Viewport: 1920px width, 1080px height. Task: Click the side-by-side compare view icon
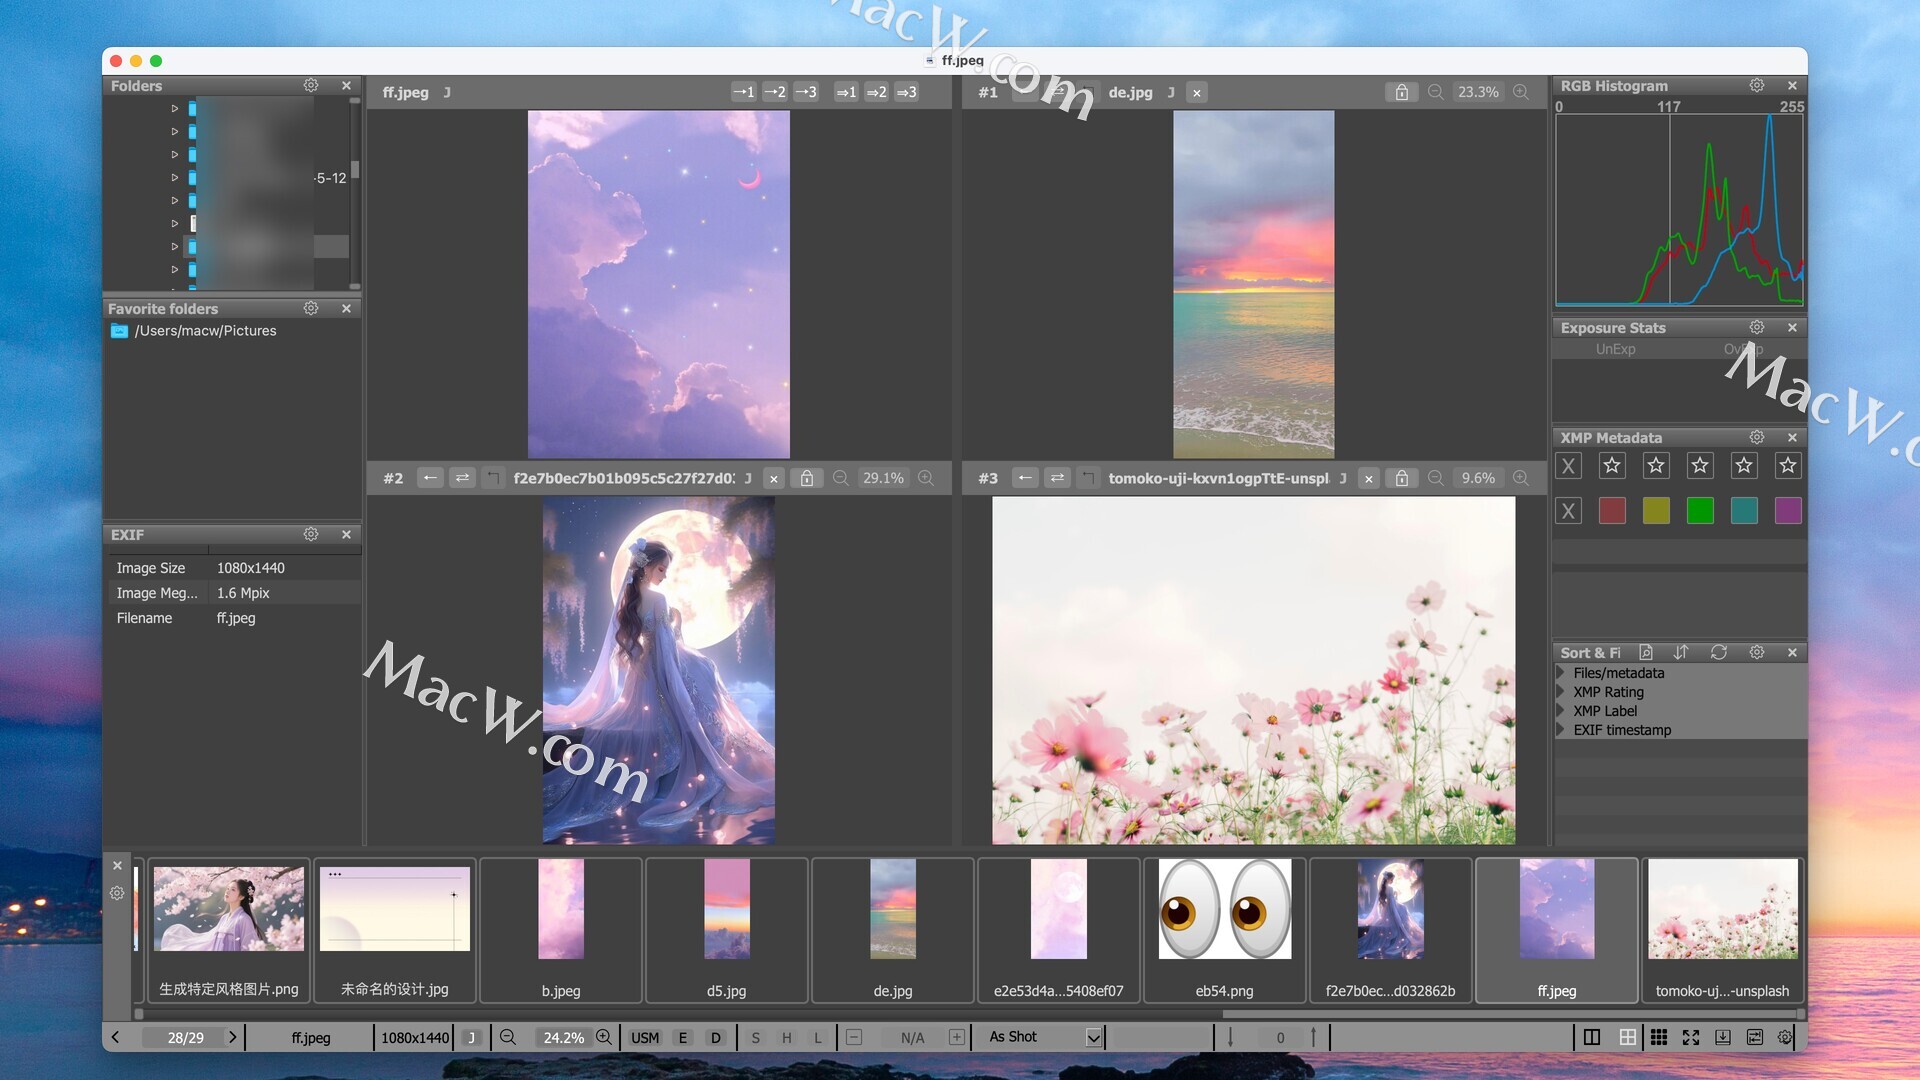coord(1592,1038)
